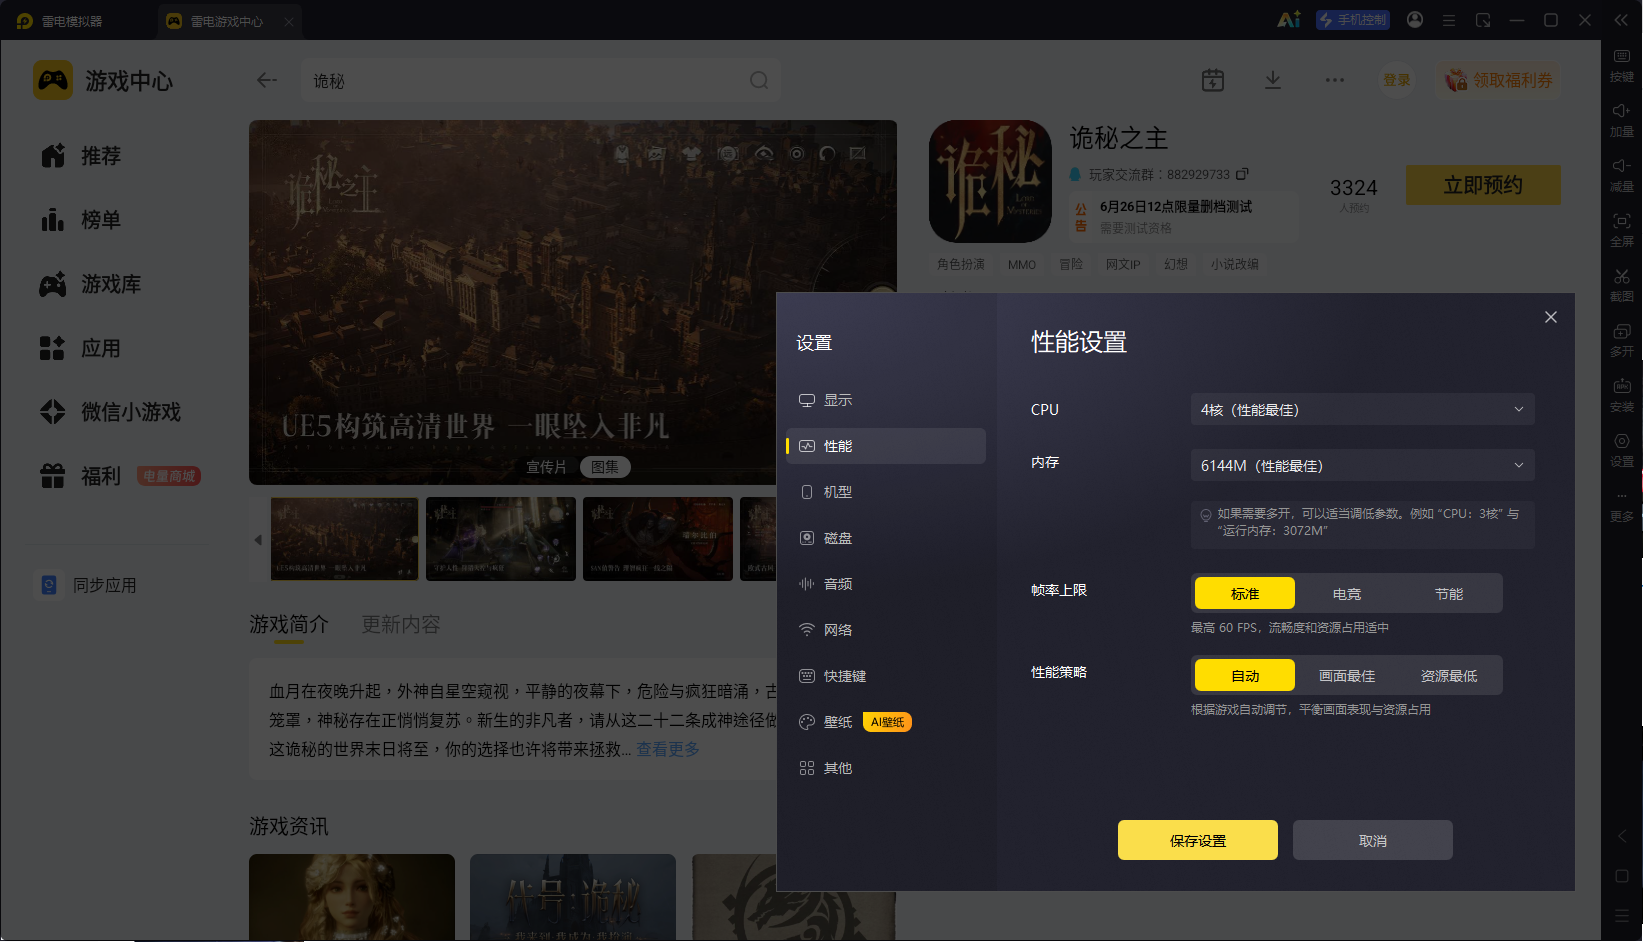The width and height of the screenshot is (1643, 942).
Task: Open 壁纸 settings category
Action: [886, 722]
